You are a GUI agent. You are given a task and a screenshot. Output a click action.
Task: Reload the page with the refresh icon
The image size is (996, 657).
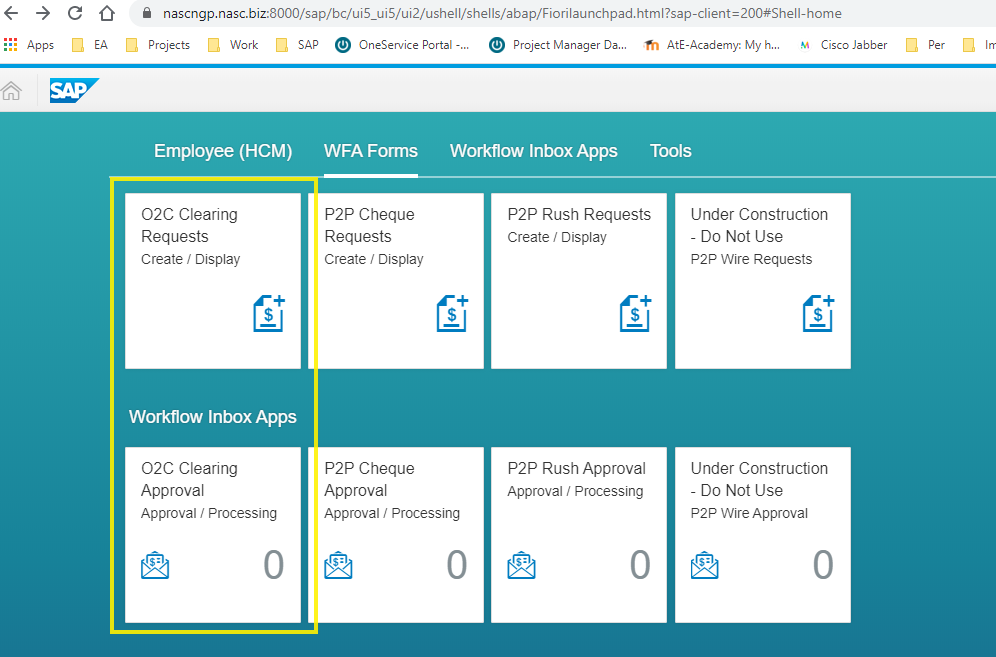click(x=75, y=13)
